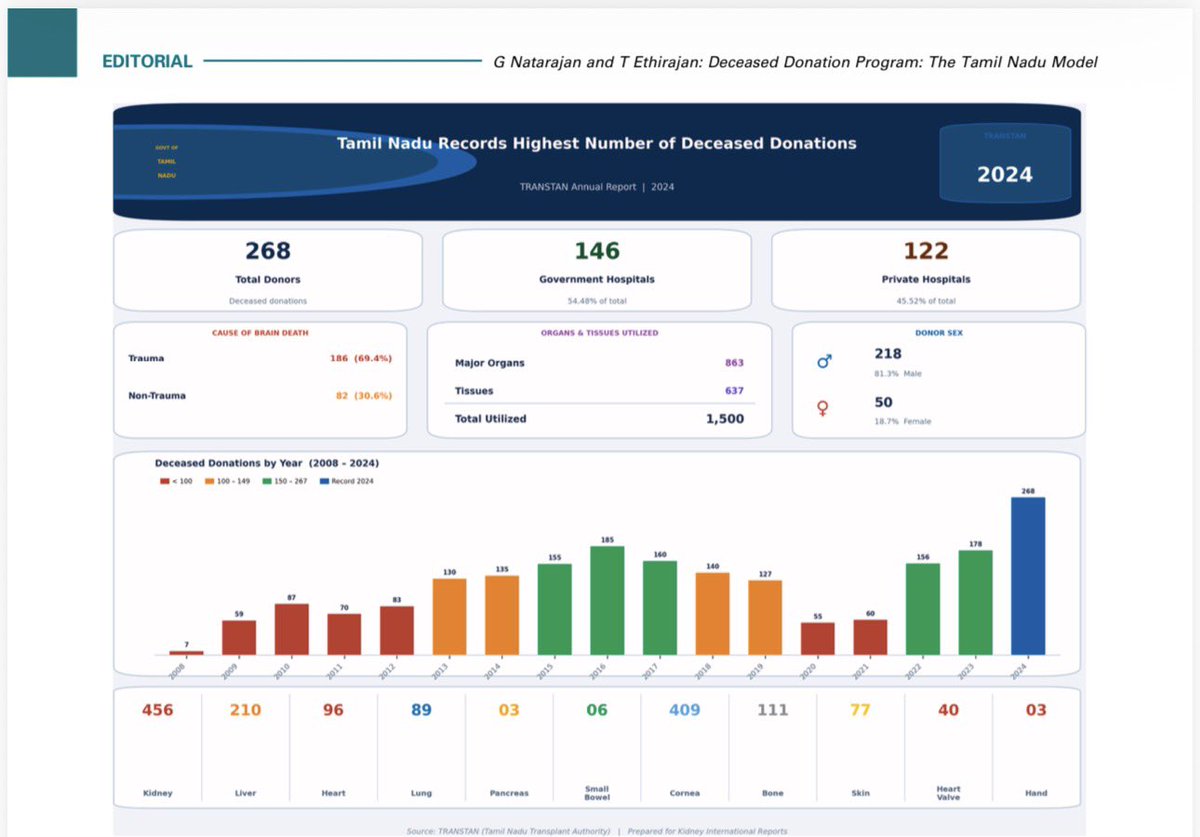Click the Liver count '210'
Screen dimensions: 1200x837
click(x=245, y=710)
